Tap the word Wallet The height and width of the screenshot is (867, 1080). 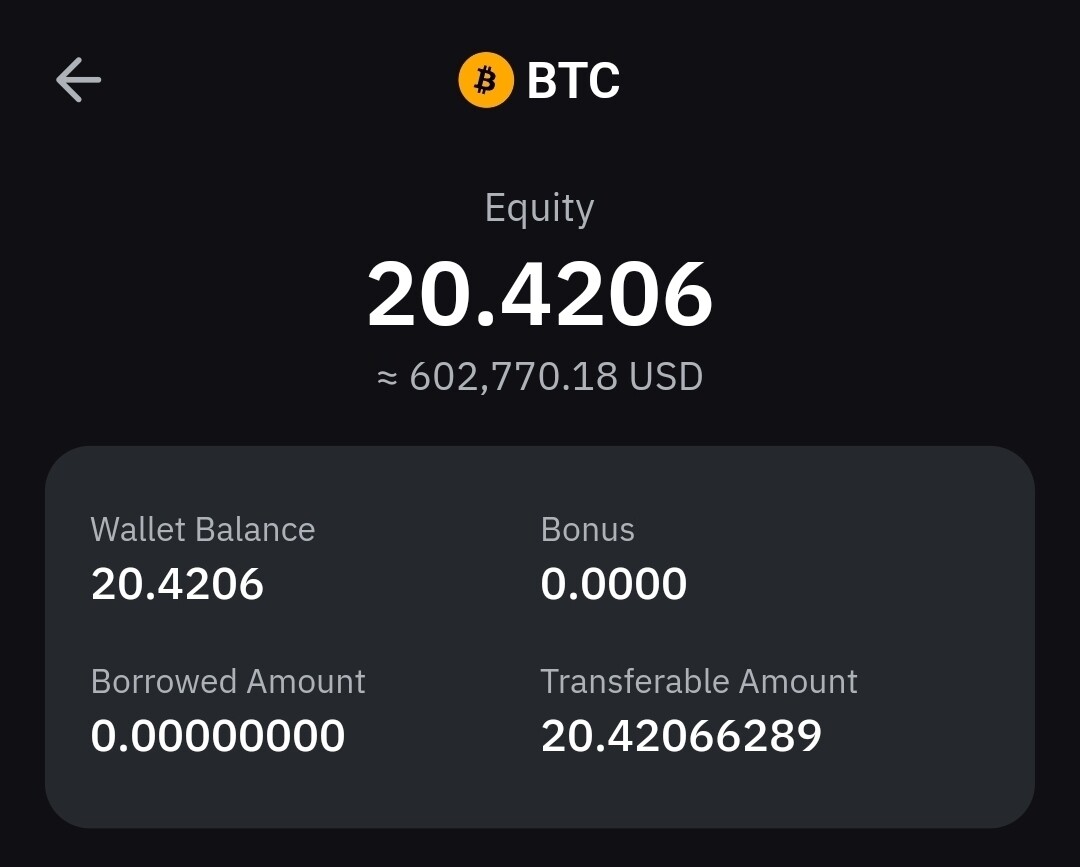(137, 529)
